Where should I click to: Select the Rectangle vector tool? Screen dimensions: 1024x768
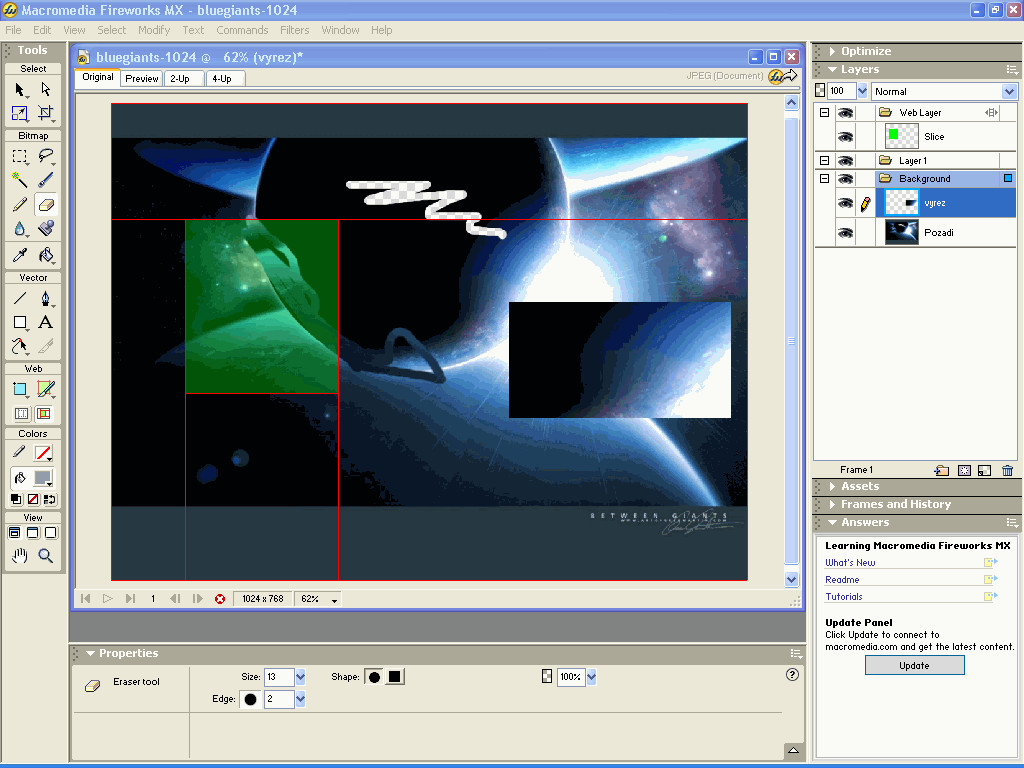[20, 322]
